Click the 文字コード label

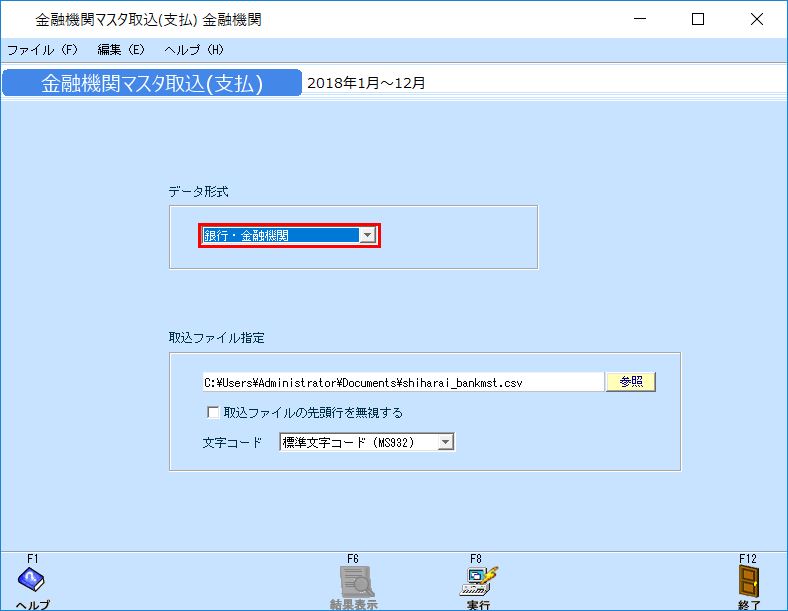coord(232,443)
